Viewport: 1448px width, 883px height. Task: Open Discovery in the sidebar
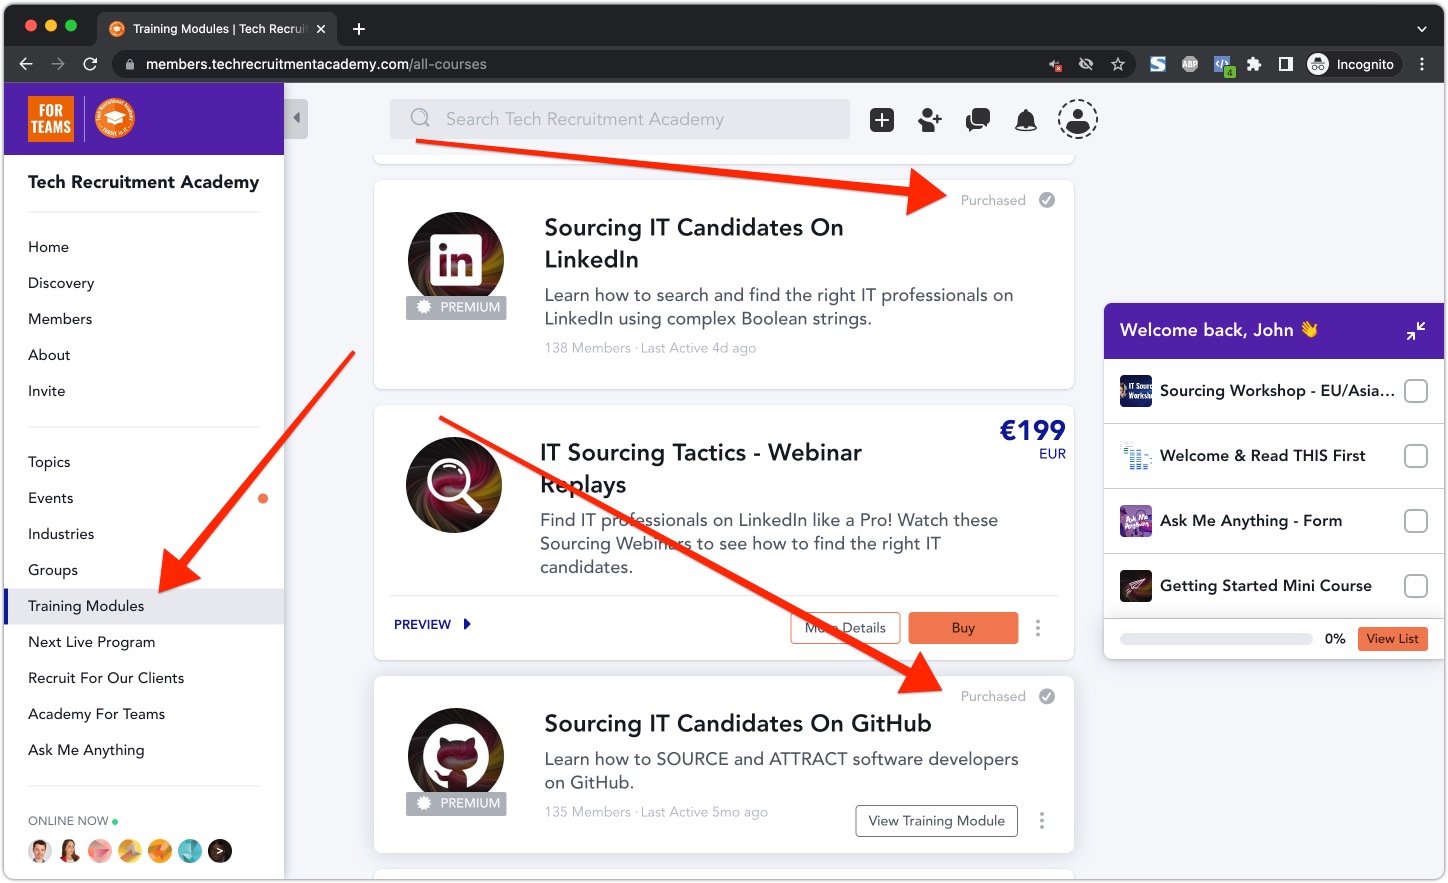[61, 283]
